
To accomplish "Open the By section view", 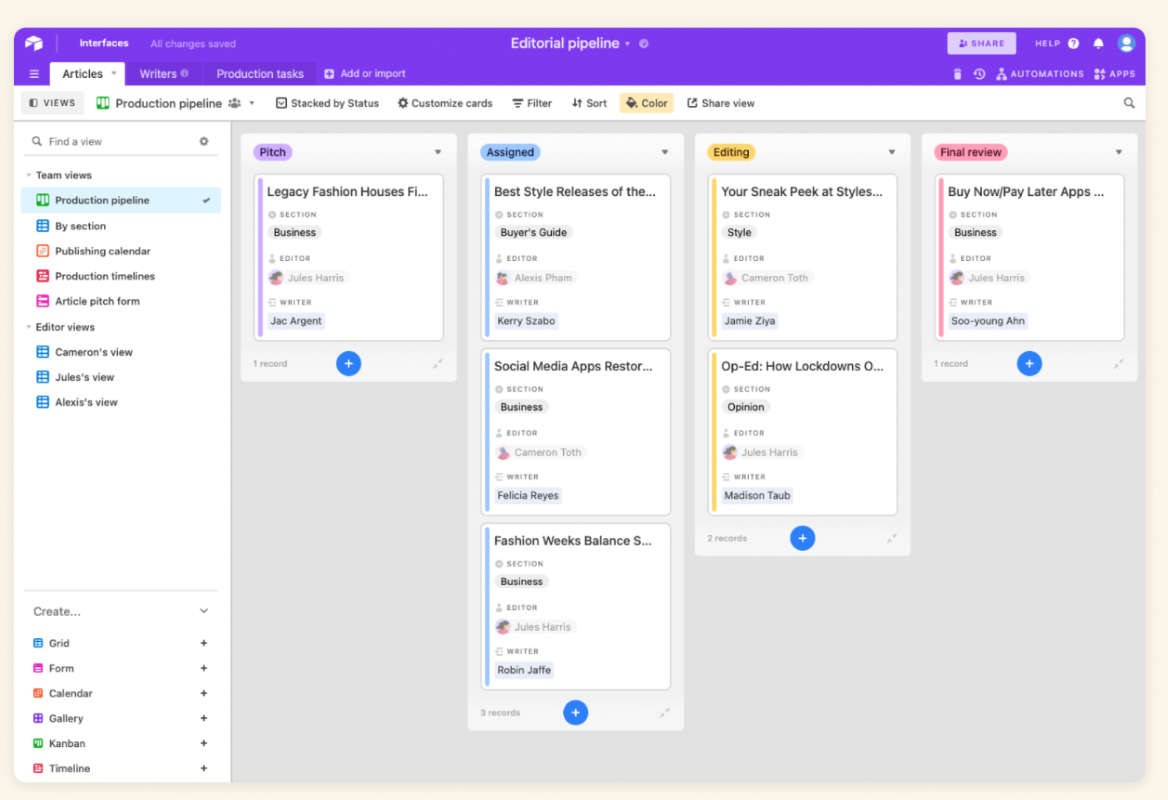I will [121, 226].
